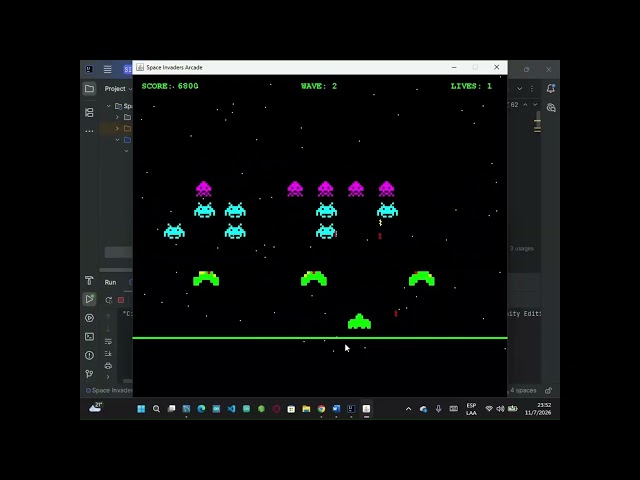Click the microphone tray icon
The height and width of the screenshot is (480, 640).
pyautogui.click(x=438, y=409)
